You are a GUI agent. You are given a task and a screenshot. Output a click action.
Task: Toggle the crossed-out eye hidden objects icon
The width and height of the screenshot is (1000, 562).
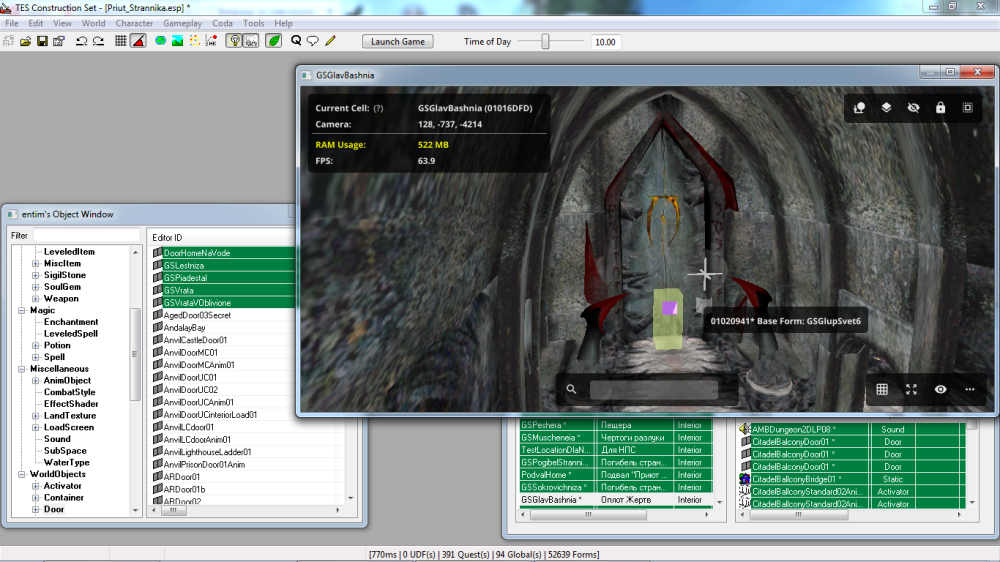[x=913, y=108]
